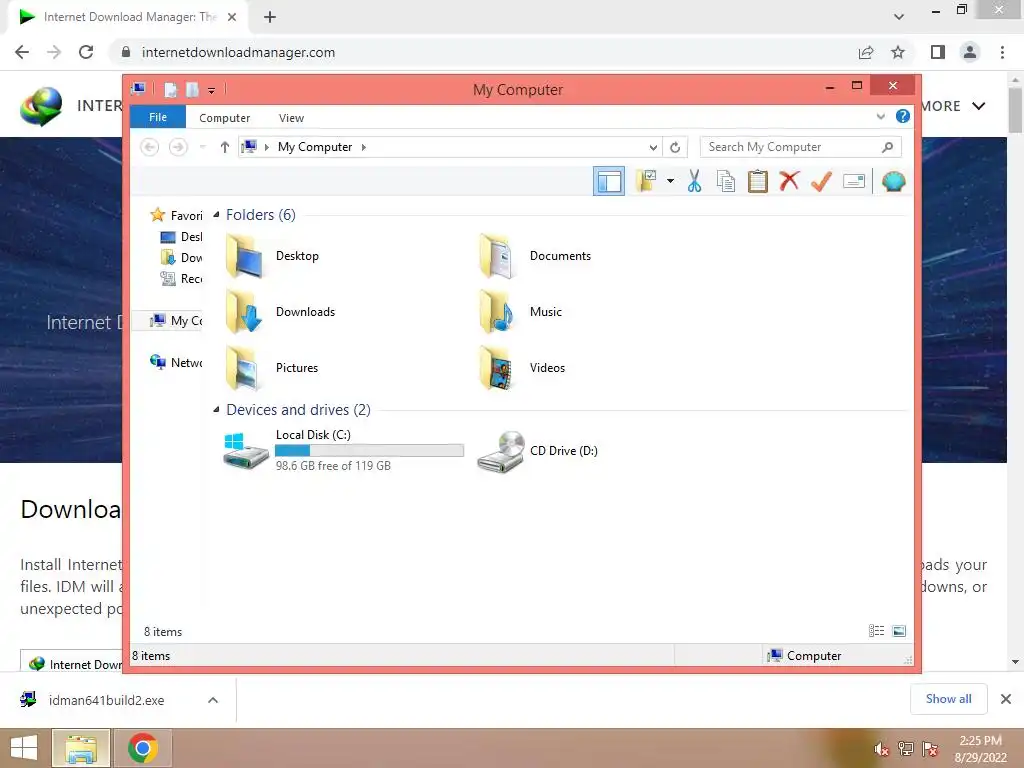Select Recent places in the navigation pane
Screen dimensions: 1024x768
[x=182, y=278]
